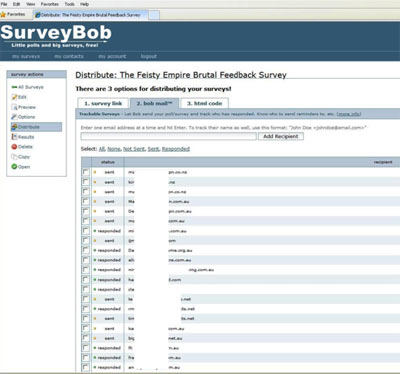Click the page icon on the browser tab
The width and height of the screenshot is (400, 374).
38,15
